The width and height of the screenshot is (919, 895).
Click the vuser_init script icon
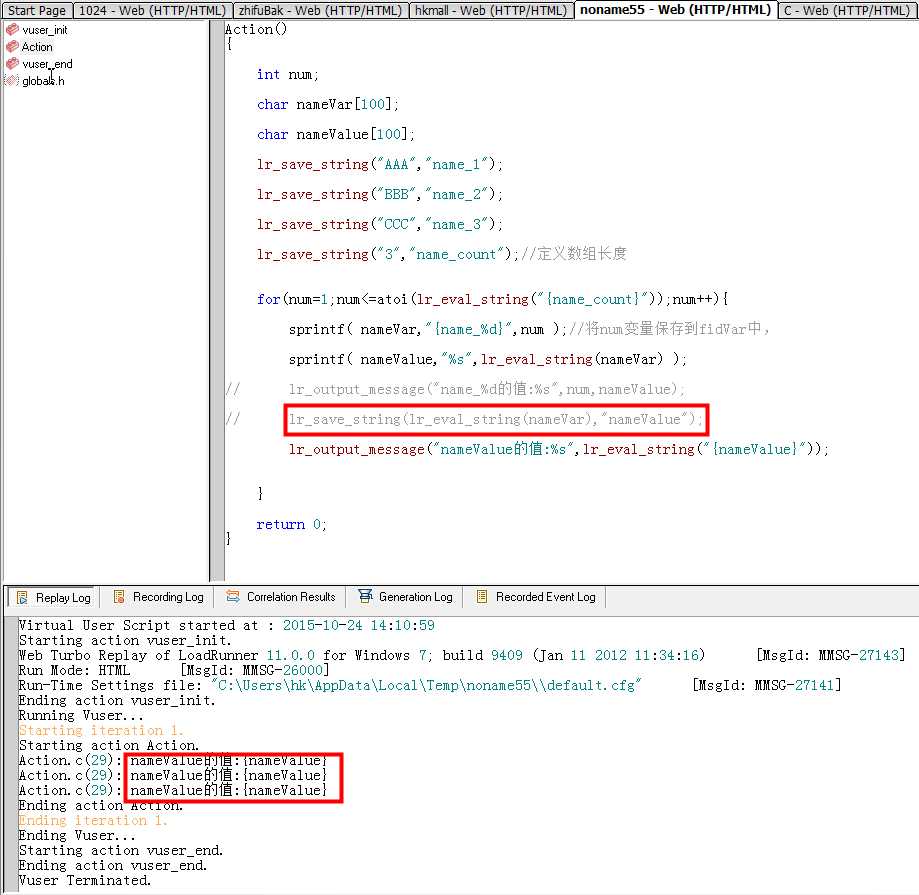[x=12, y=29]
